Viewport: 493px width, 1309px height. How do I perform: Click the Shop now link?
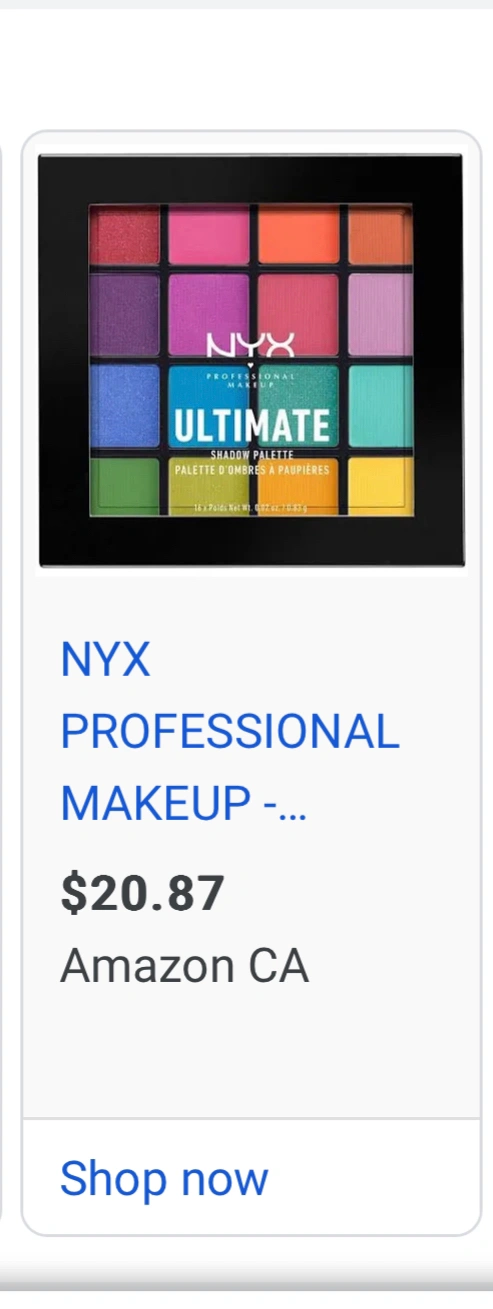coord(164,1178)
